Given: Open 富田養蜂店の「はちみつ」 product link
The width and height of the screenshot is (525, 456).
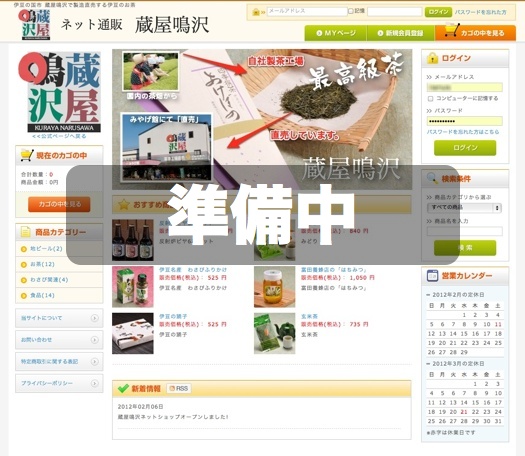Looking at the screenshot, I should pyautogui.click(x=333, y=270).
